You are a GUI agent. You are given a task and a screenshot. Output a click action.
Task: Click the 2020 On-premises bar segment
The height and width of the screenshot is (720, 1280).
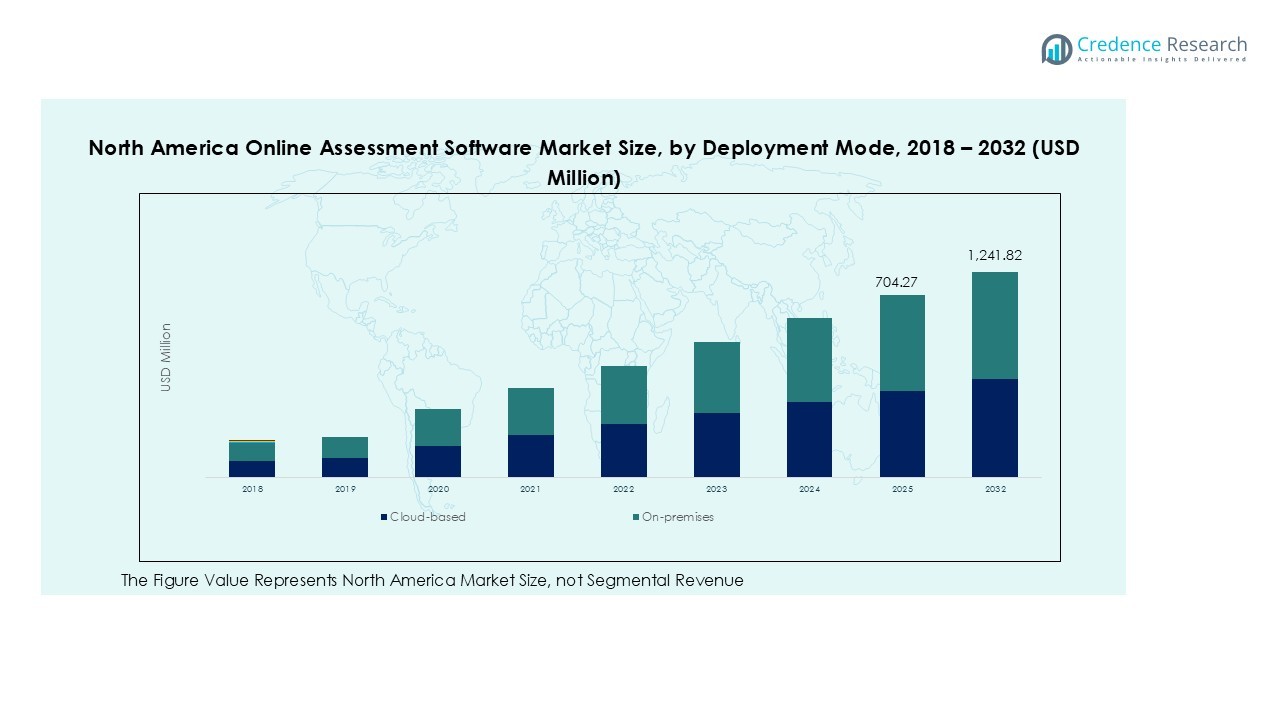(438, 427)
